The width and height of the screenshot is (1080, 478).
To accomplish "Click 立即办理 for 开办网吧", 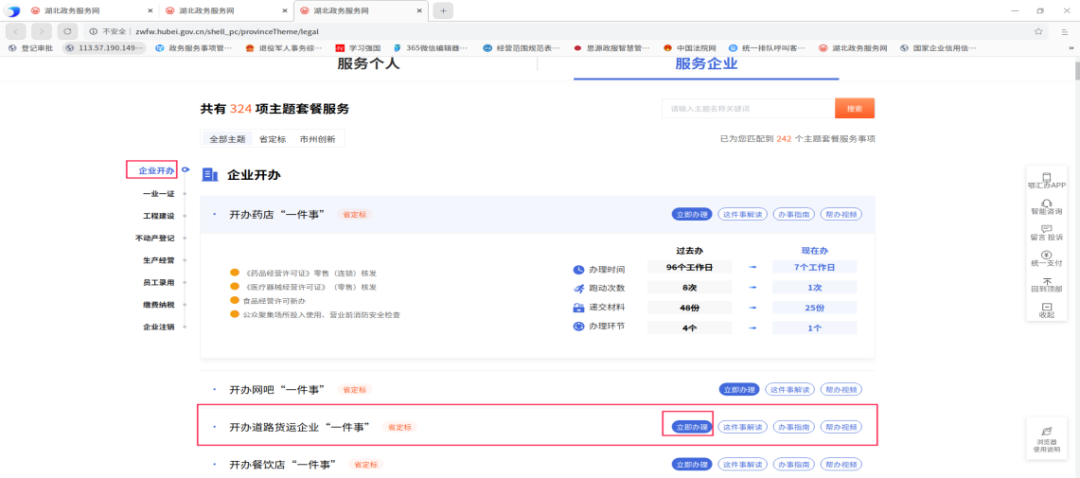I will point(739,389).
